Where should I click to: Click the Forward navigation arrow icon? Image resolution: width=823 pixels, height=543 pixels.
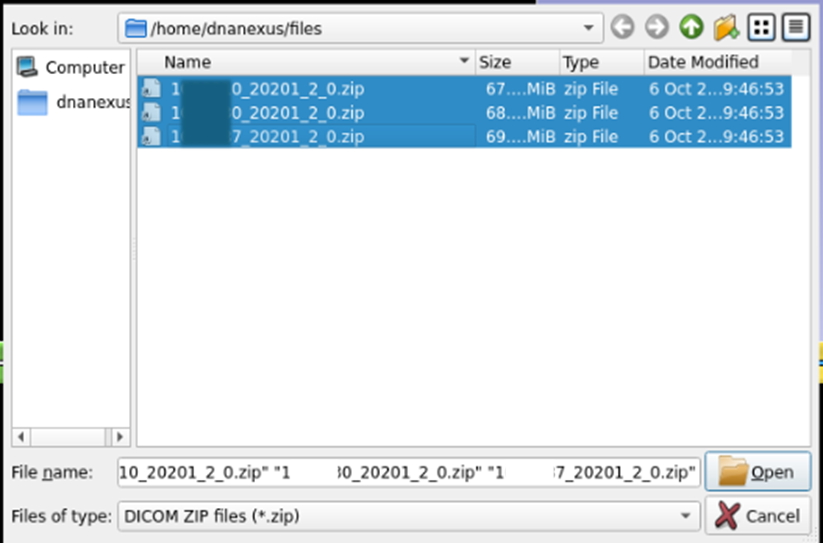[x=656, y=28]
